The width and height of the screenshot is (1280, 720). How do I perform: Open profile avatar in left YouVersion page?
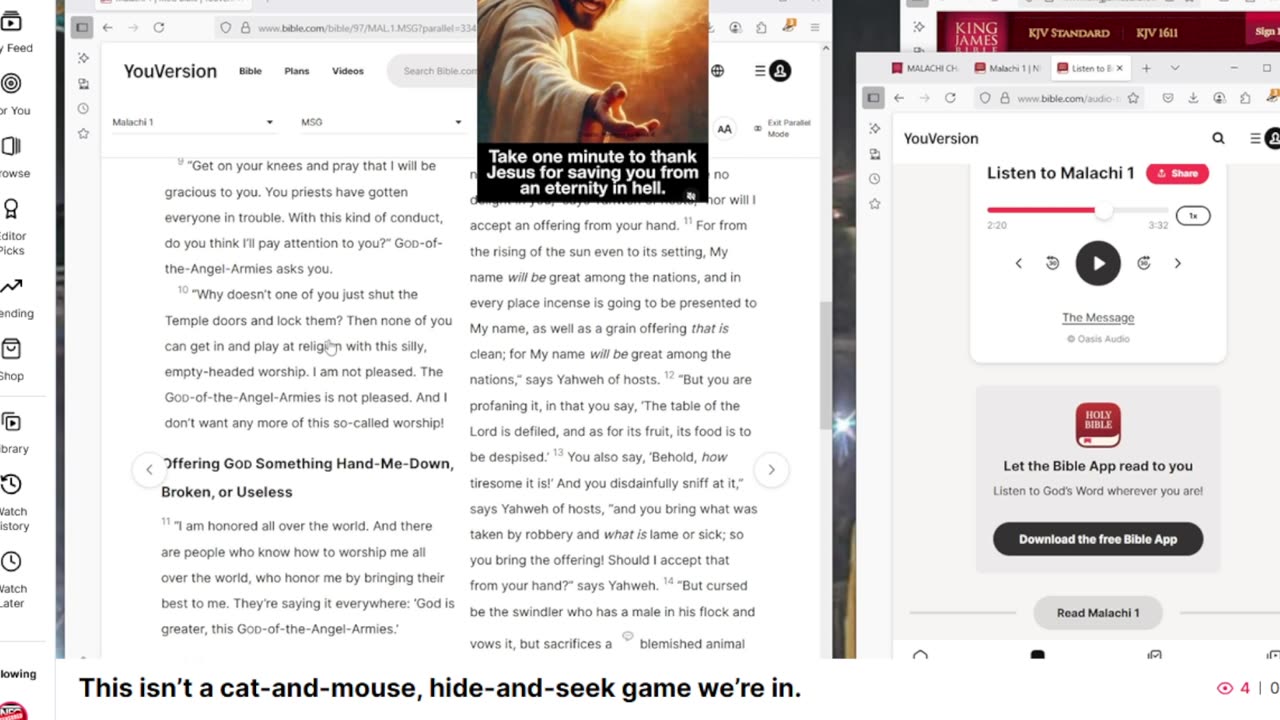coord(780,71)
